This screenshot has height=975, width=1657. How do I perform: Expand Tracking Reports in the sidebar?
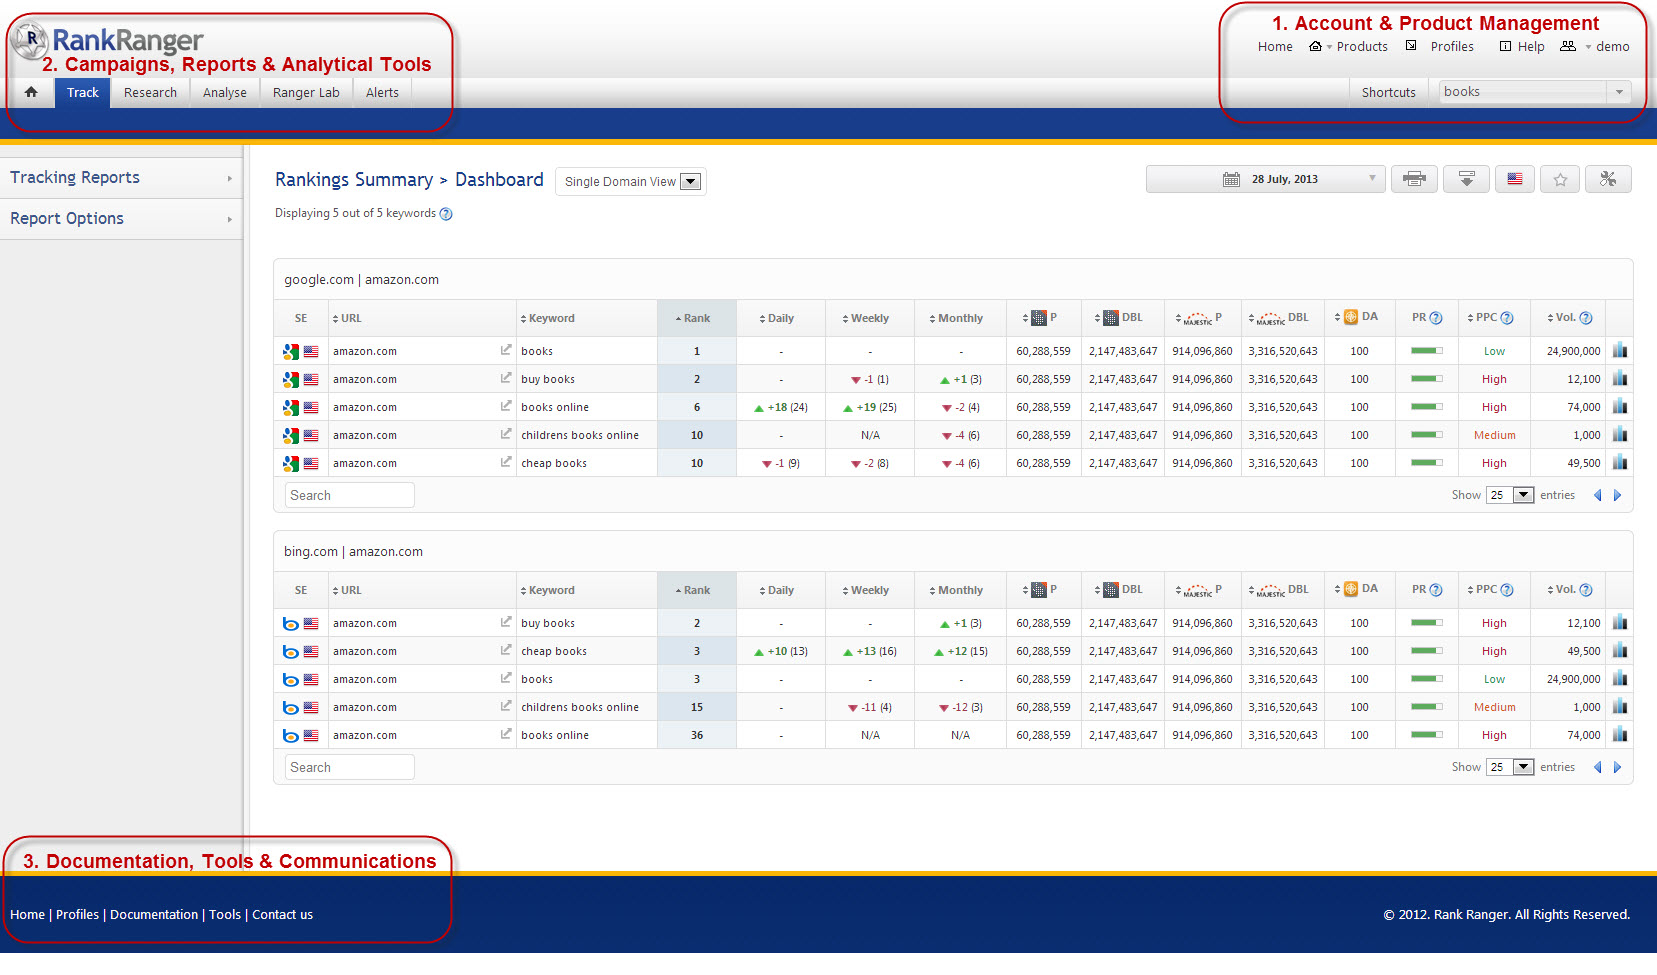point(120,178)
